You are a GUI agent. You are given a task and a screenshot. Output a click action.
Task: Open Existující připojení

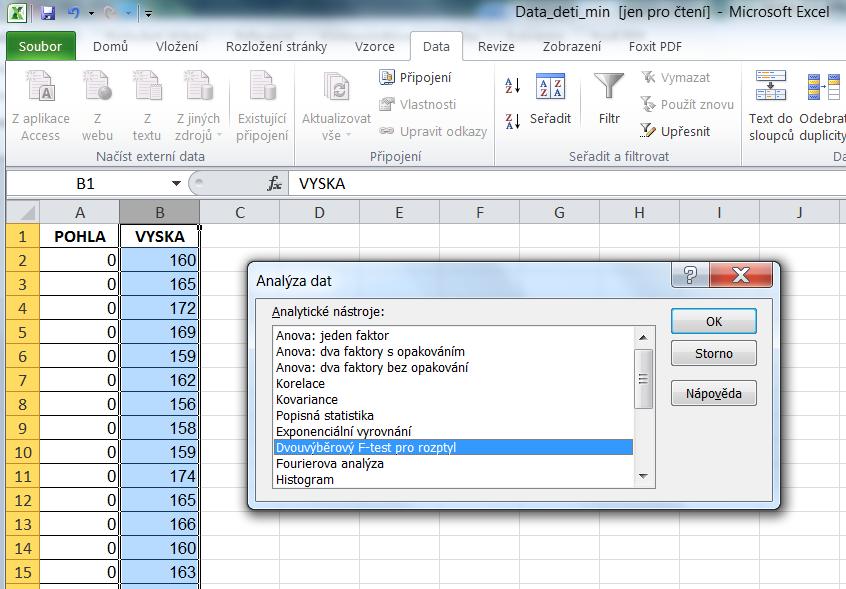pos(262,106)
